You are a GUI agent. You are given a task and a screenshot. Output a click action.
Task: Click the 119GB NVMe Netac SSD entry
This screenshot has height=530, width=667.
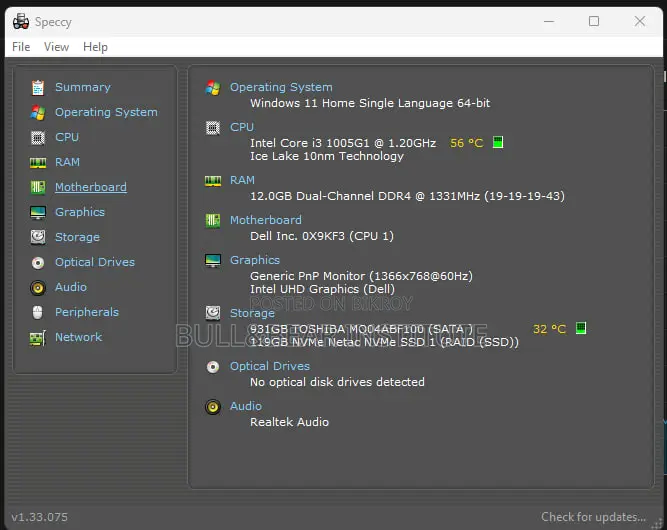[x=385, y=342]
